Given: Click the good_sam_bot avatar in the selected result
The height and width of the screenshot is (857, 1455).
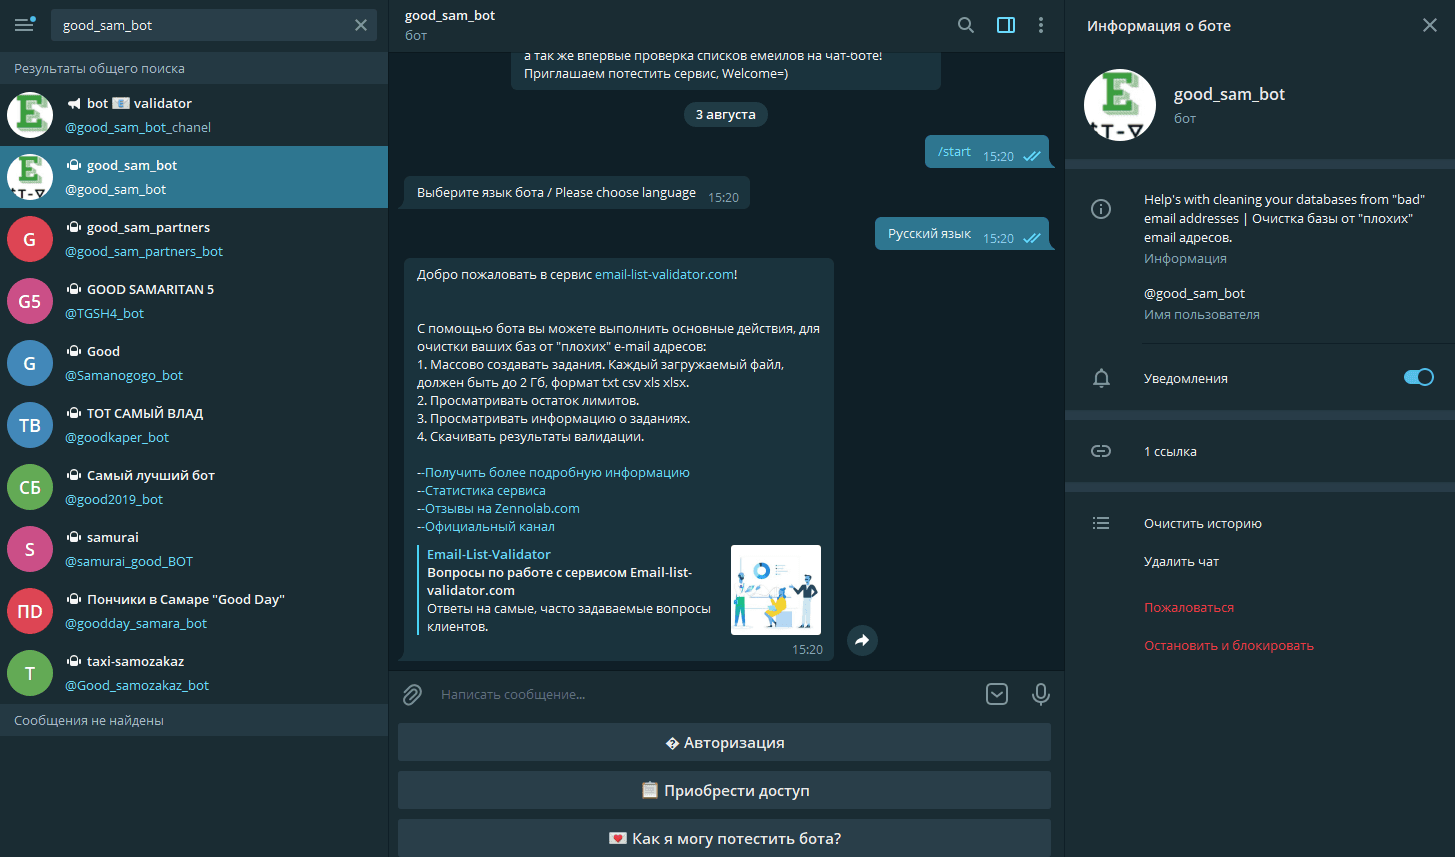Looking at the screenshot, I should pyautogui.click(x=30, y=177).
